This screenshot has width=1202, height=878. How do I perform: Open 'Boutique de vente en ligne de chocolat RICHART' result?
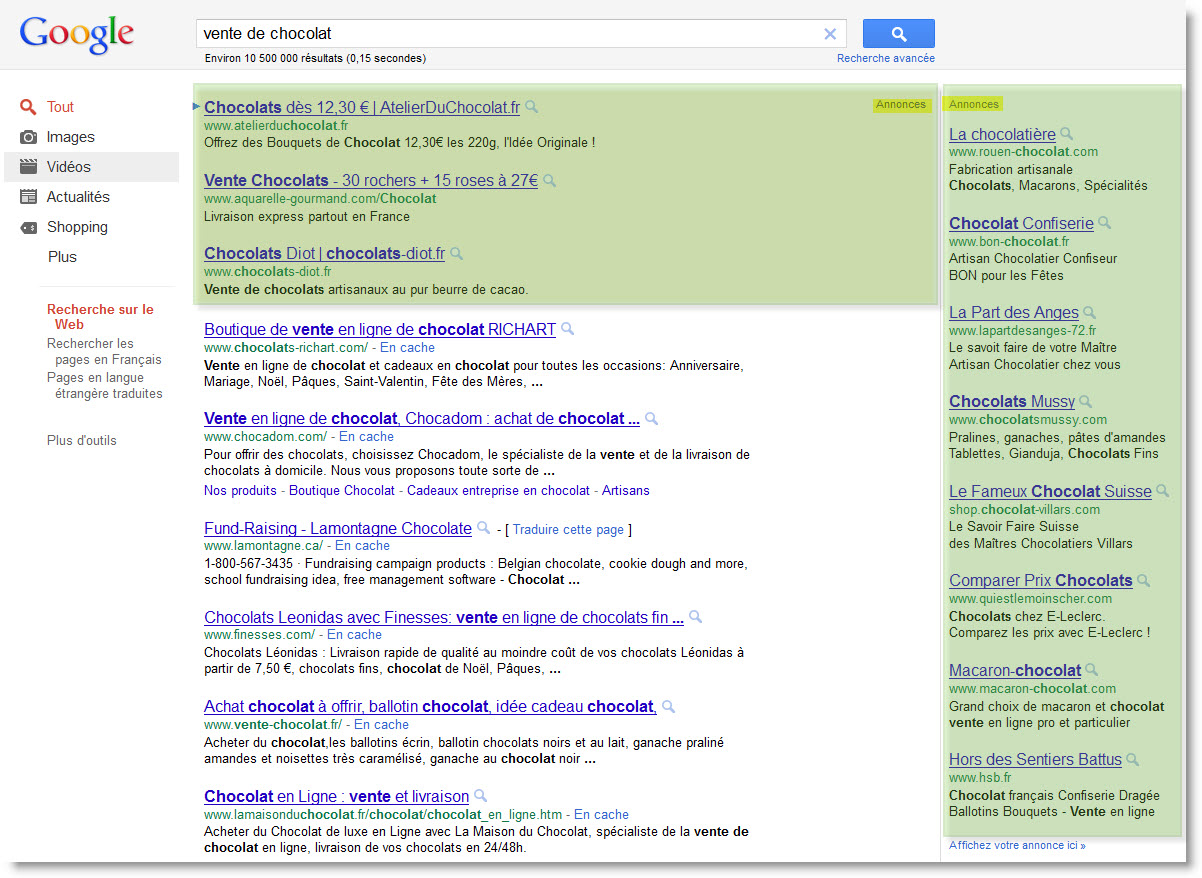pos(380,329)
